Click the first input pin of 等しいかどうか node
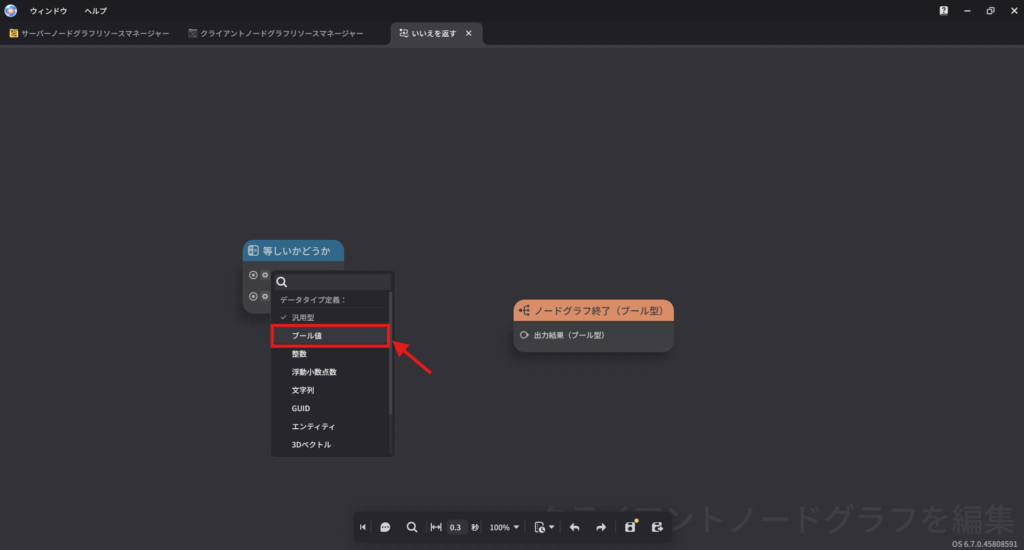This screenshot has height=550, width=1024. coord(253,275)
